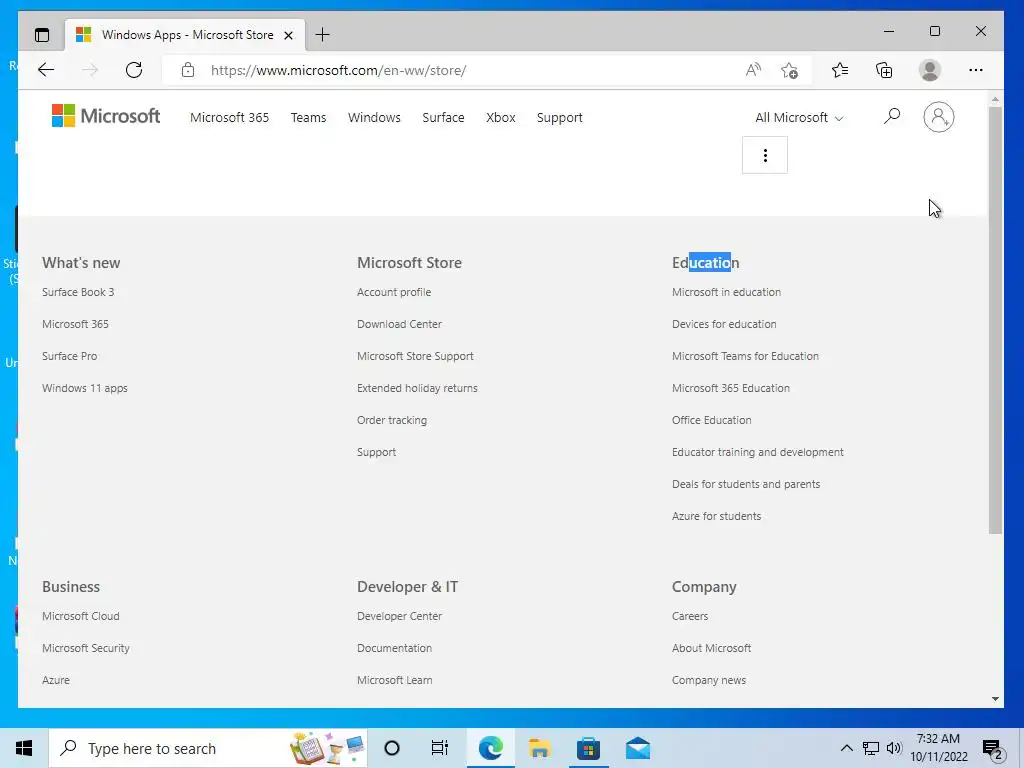Go back with the browser back arrow
This screenshot has height=768, width=1024.
click(x=46, y=70)
